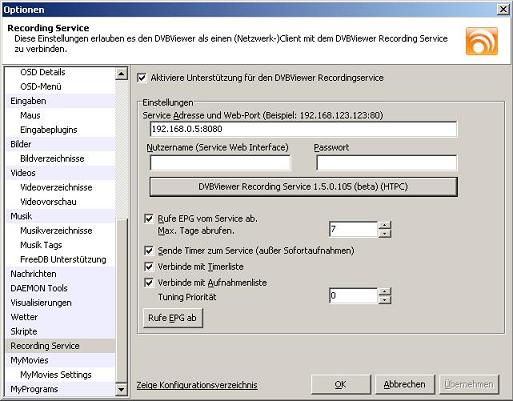Increase Max. Tage abrufen value
513x401 pixels.
click(385, 225)
